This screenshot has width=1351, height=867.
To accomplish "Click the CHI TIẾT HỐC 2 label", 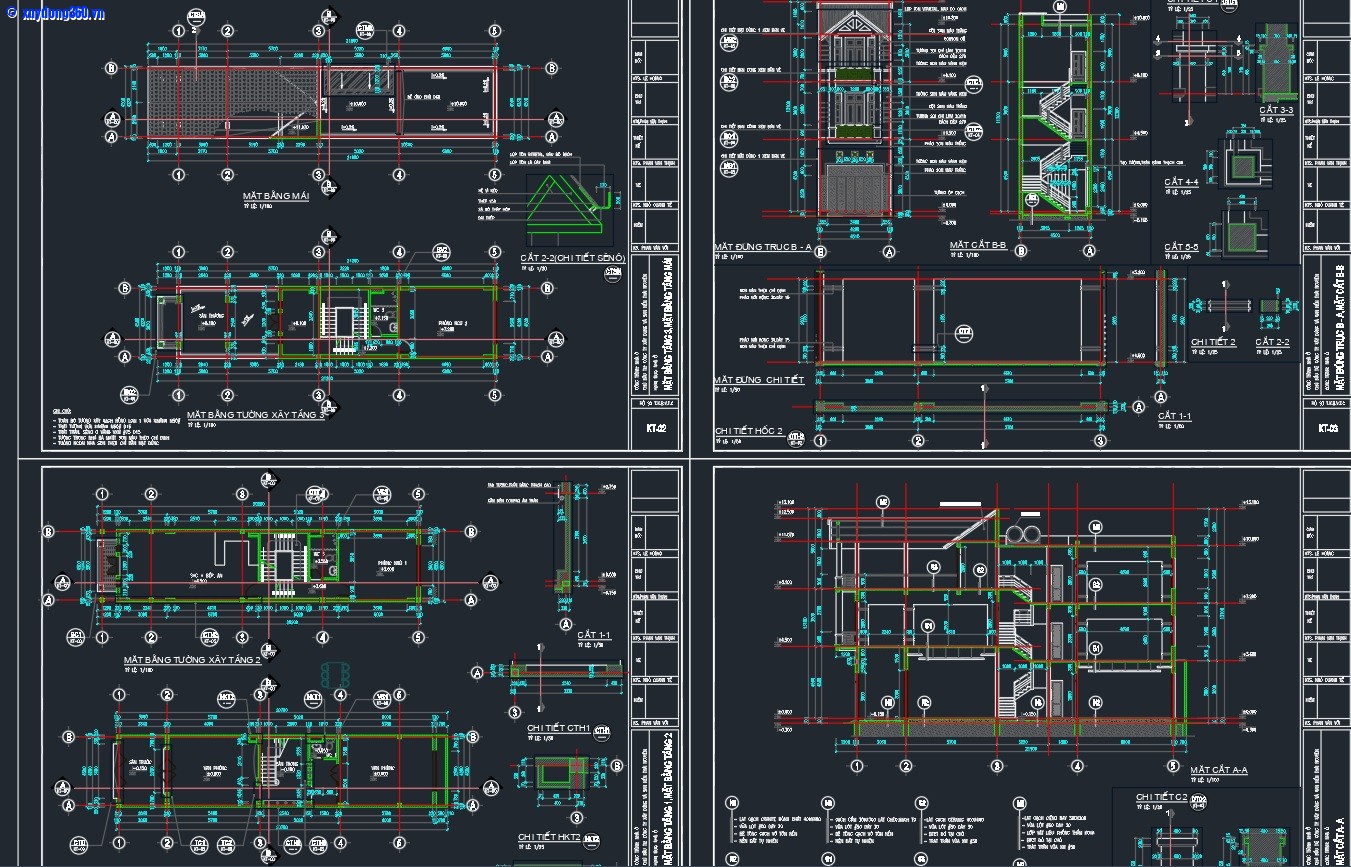I will (749, 431).
